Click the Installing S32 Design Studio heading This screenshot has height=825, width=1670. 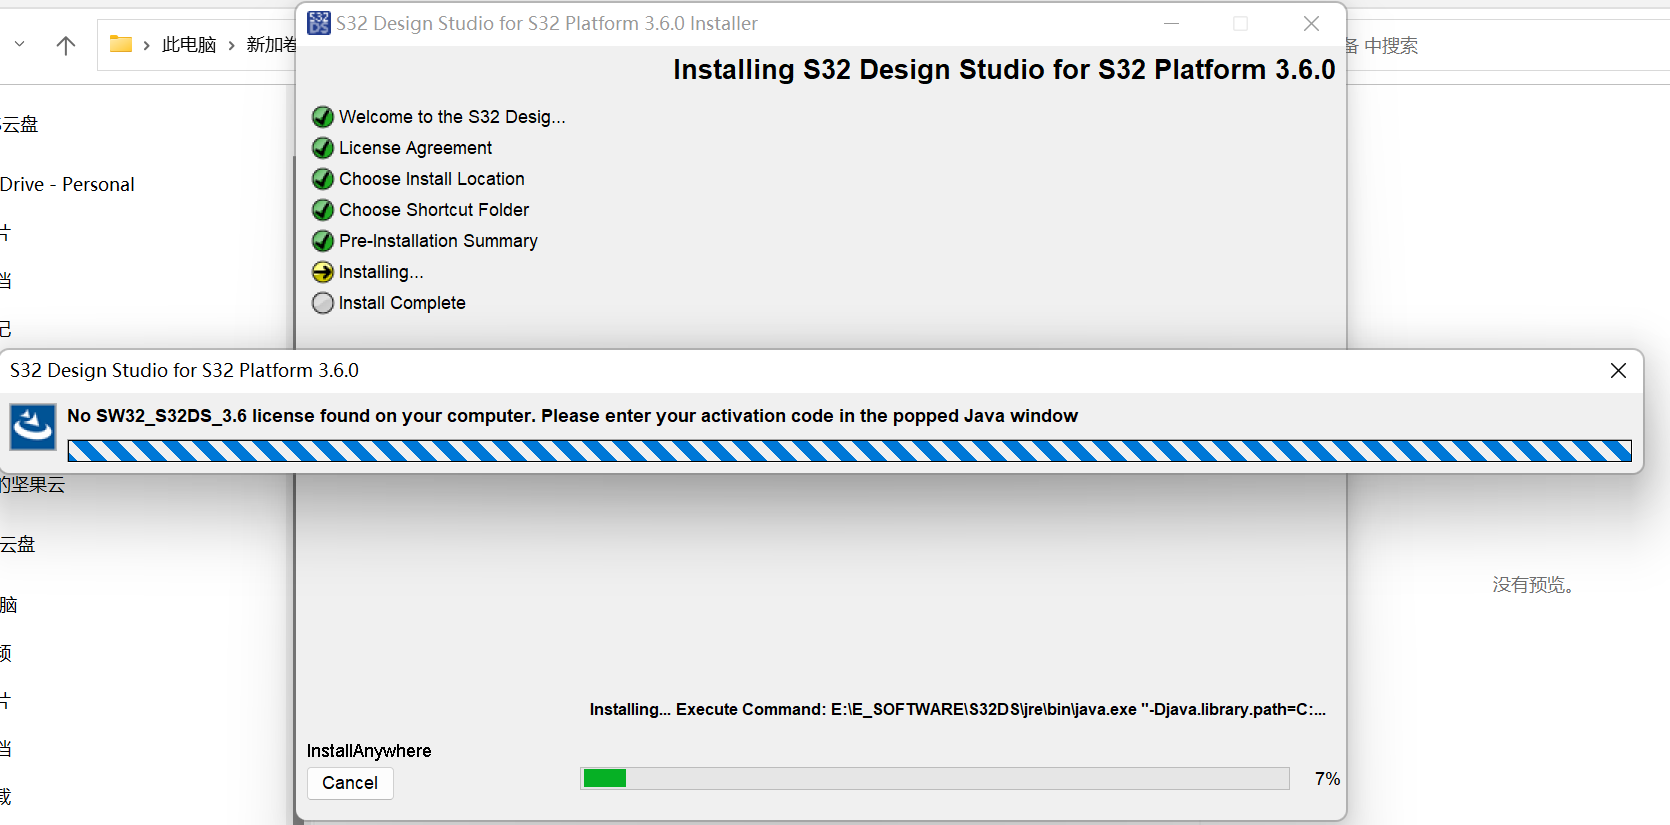pyautogui.click(x=1004, y=70)
